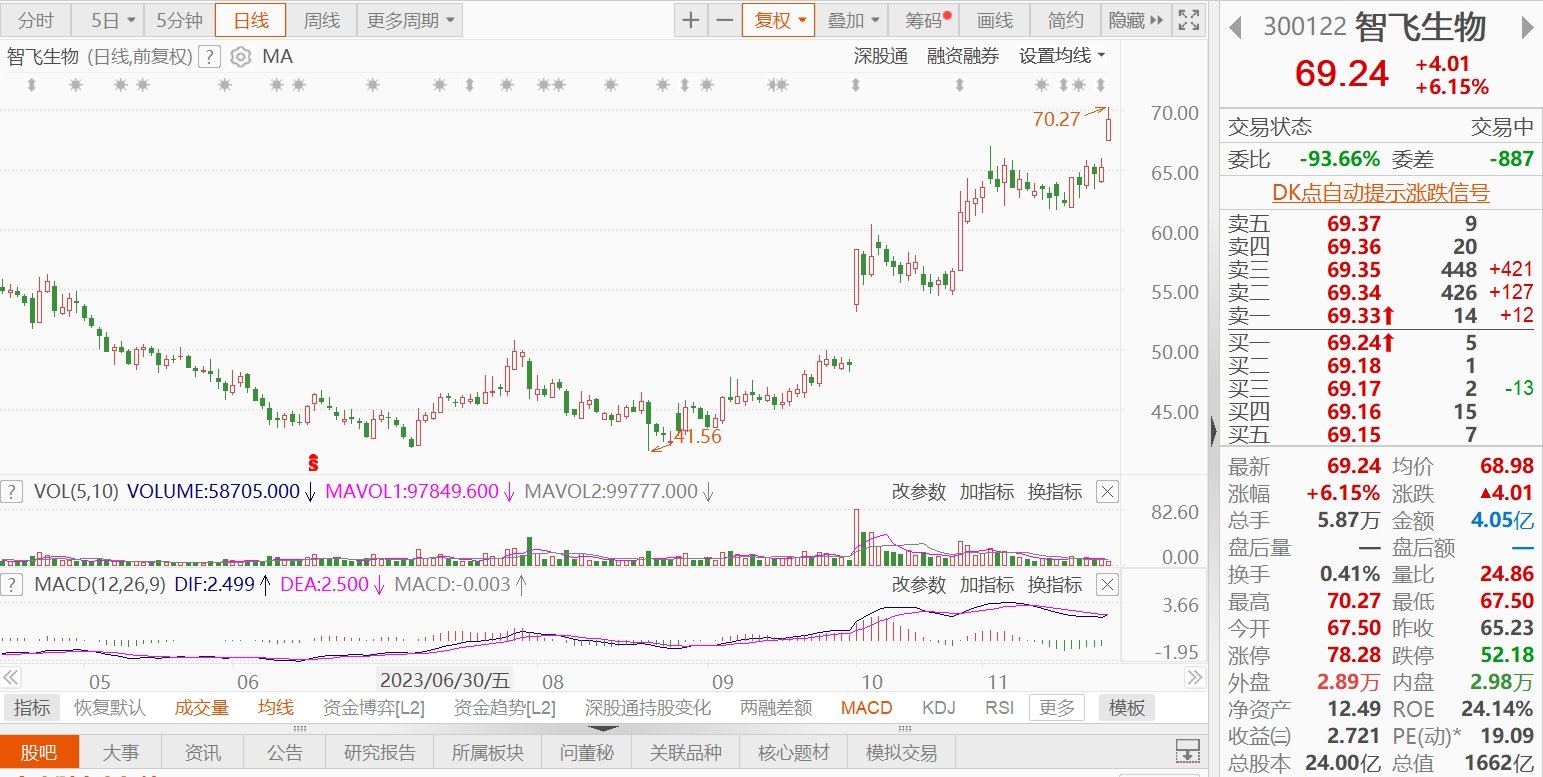Switch to the 周线 weekly tab
The height and width of the screenshot is (777, 1543).
point(322,20)
